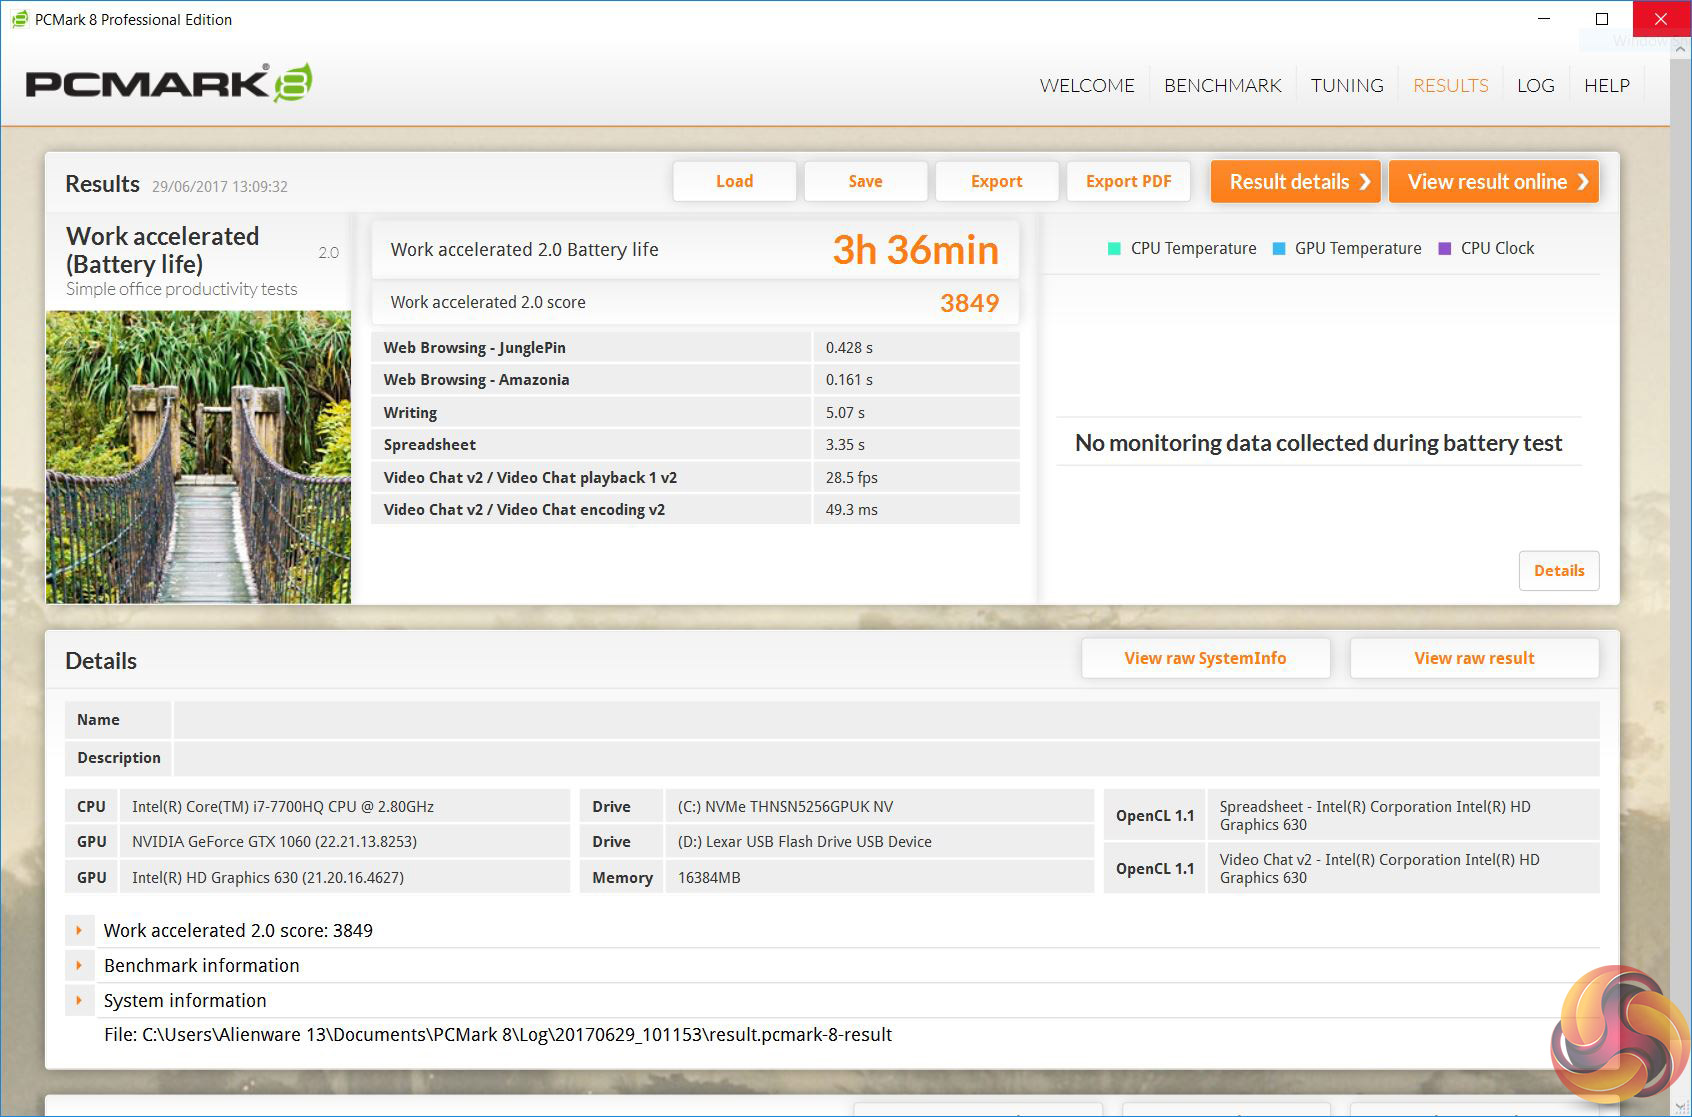Click the NVMe THNSN5256GPUK drive entry
Image resolution: width=1692 pixels, height=1117 pixels.
pyautogui.click(x=879, y=807)
